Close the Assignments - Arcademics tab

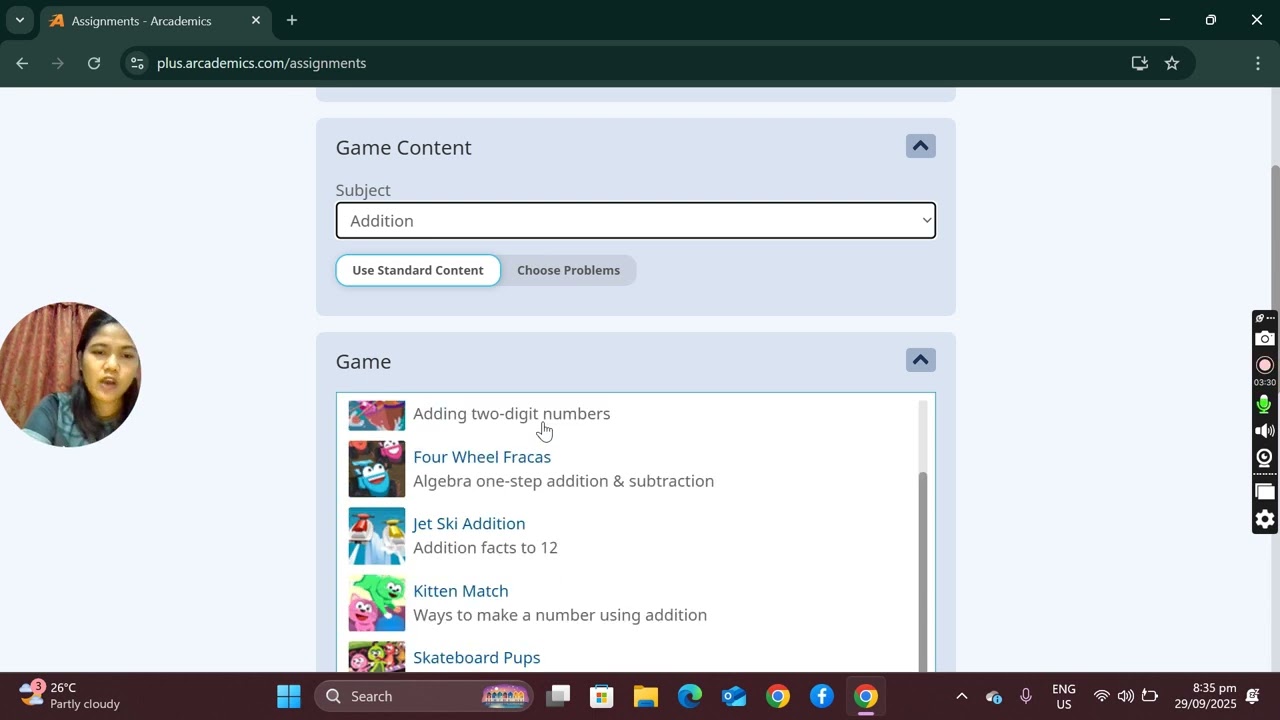coord(256,20)
